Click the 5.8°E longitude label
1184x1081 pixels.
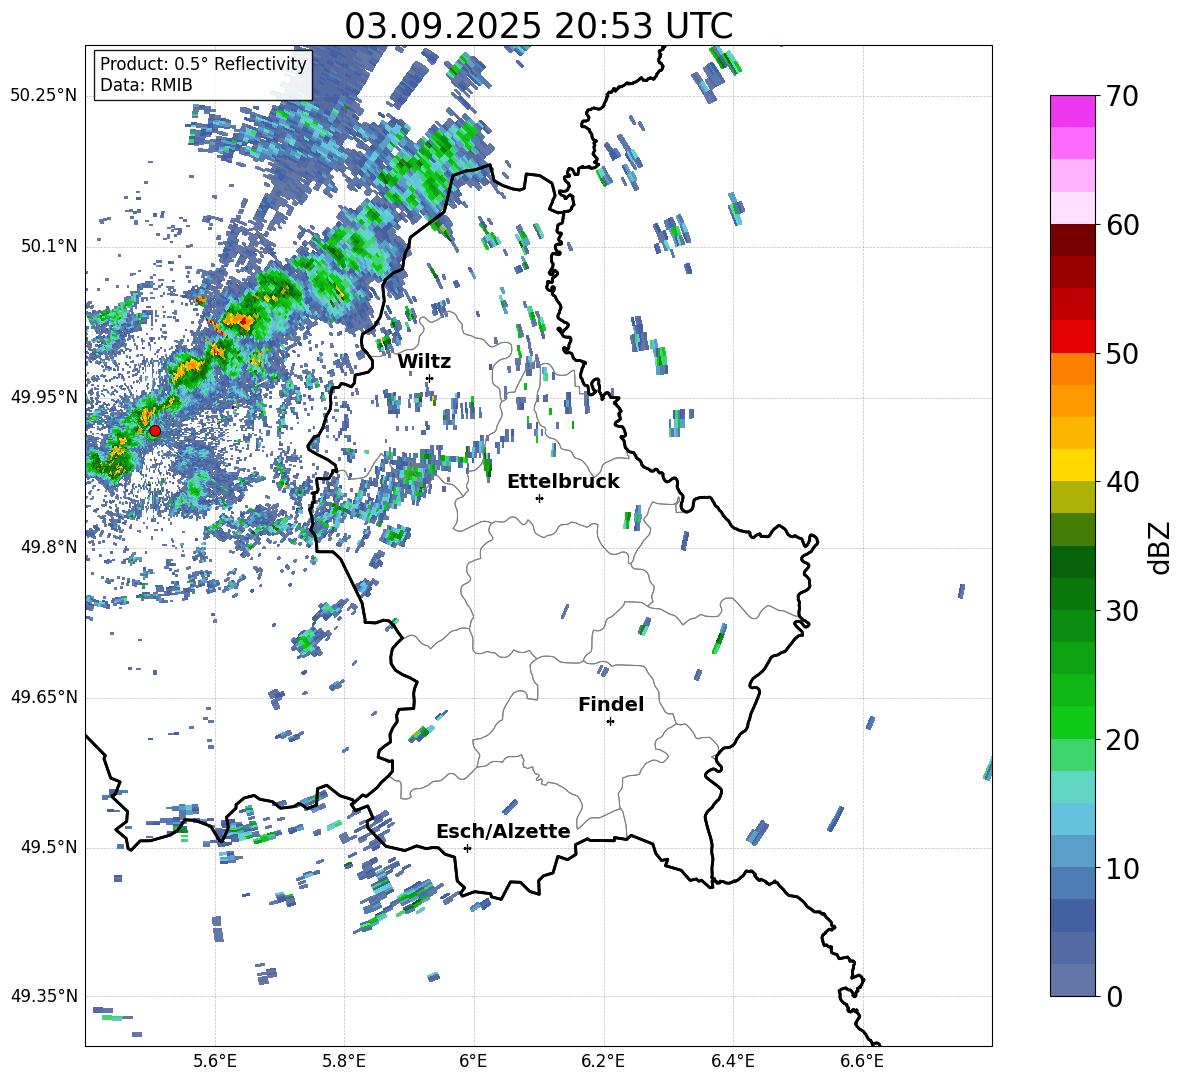[344, 1061]
